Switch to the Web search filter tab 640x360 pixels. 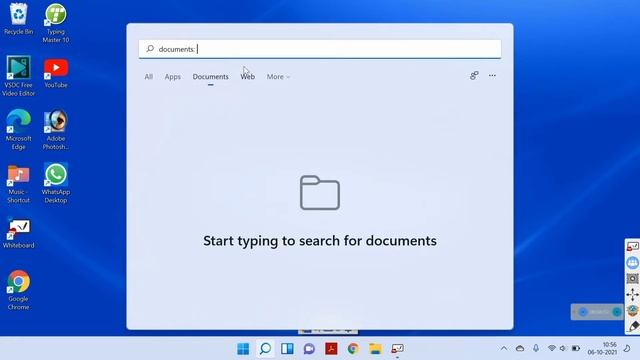click(247, 77)
